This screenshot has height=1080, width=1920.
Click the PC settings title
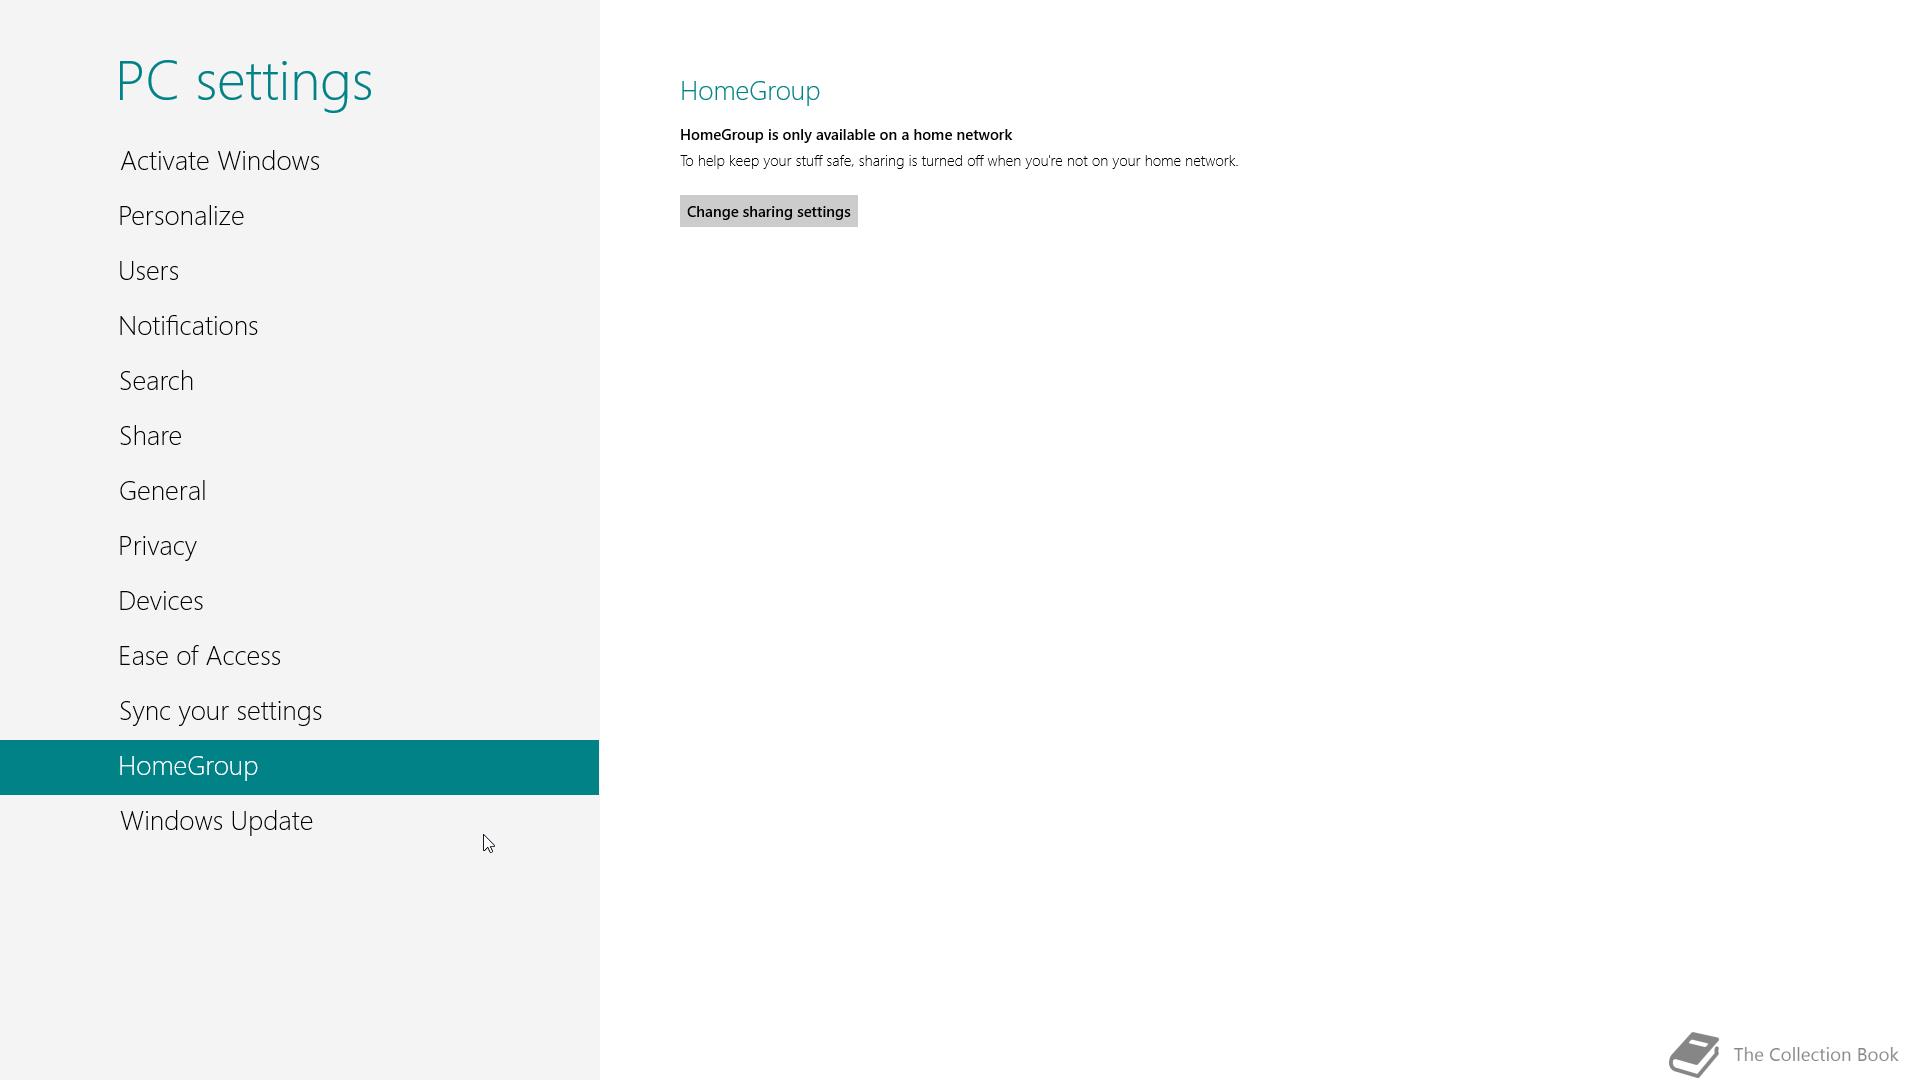click(x=244, y=81)
